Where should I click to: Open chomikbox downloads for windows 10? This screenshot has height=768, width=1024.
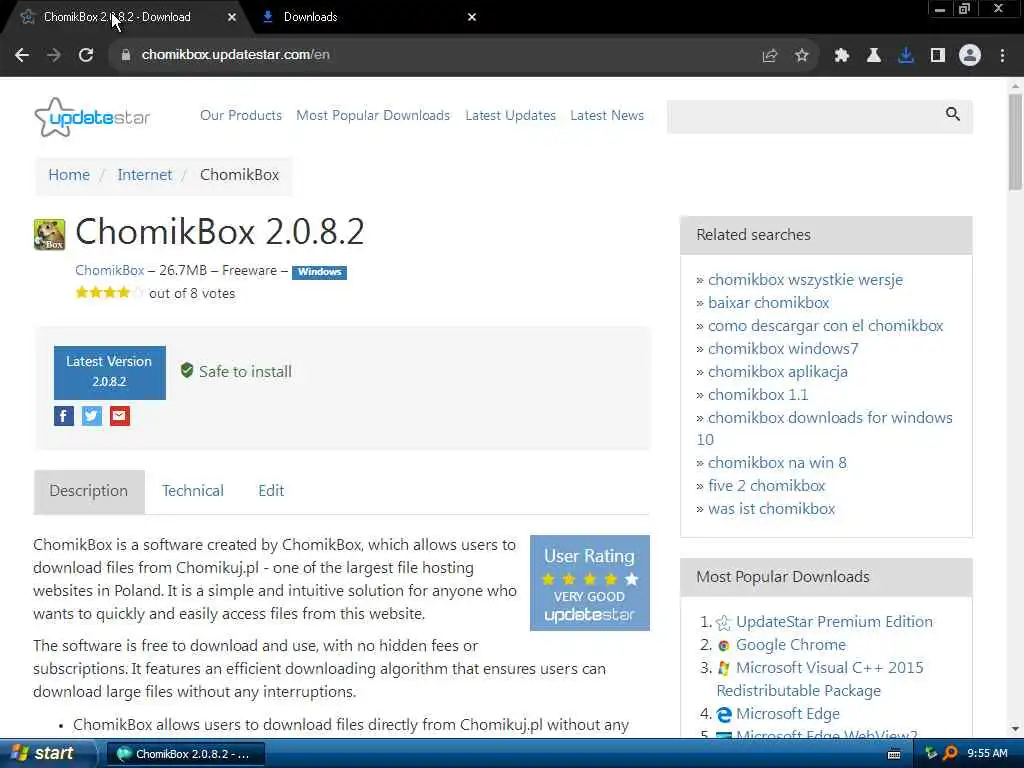click(825, 428)
